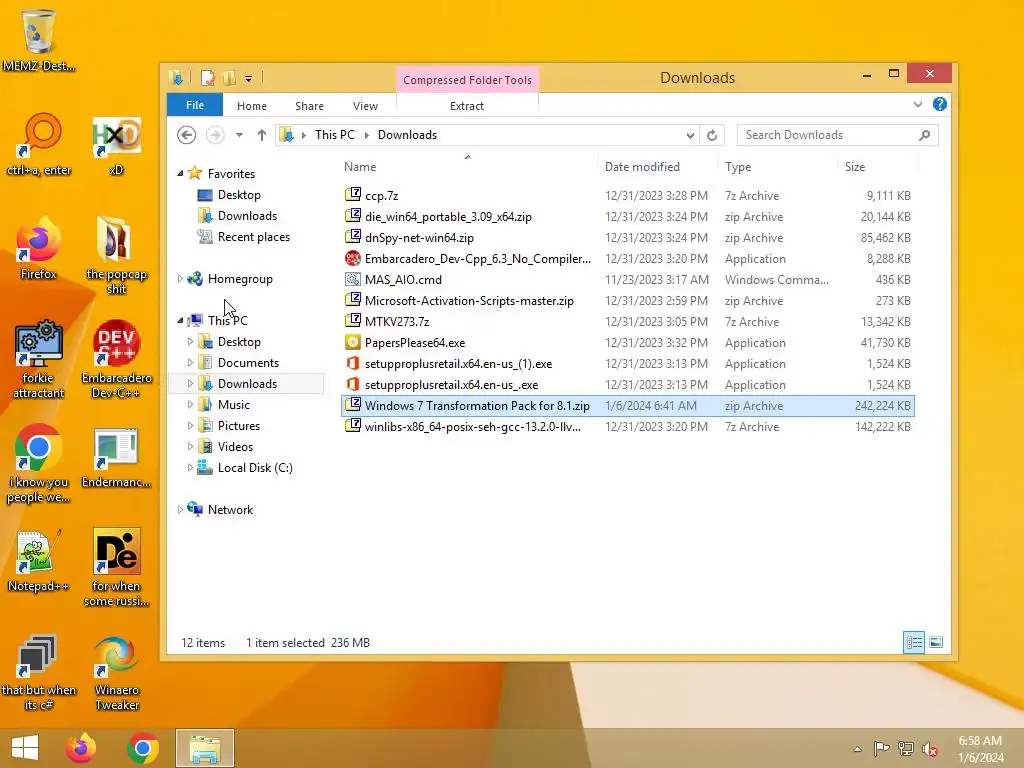
Task: Open the 'that but when its c#' shortcut
Action: click(x=39, y=673)
